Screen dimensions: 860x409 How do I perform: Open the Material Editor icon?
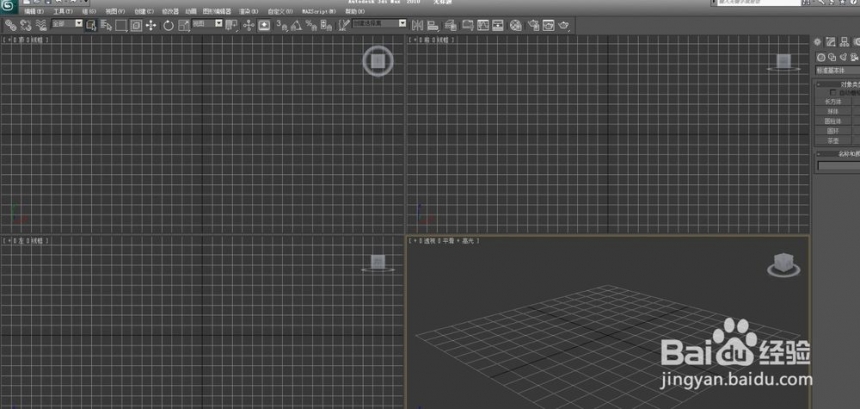[516, 25]
